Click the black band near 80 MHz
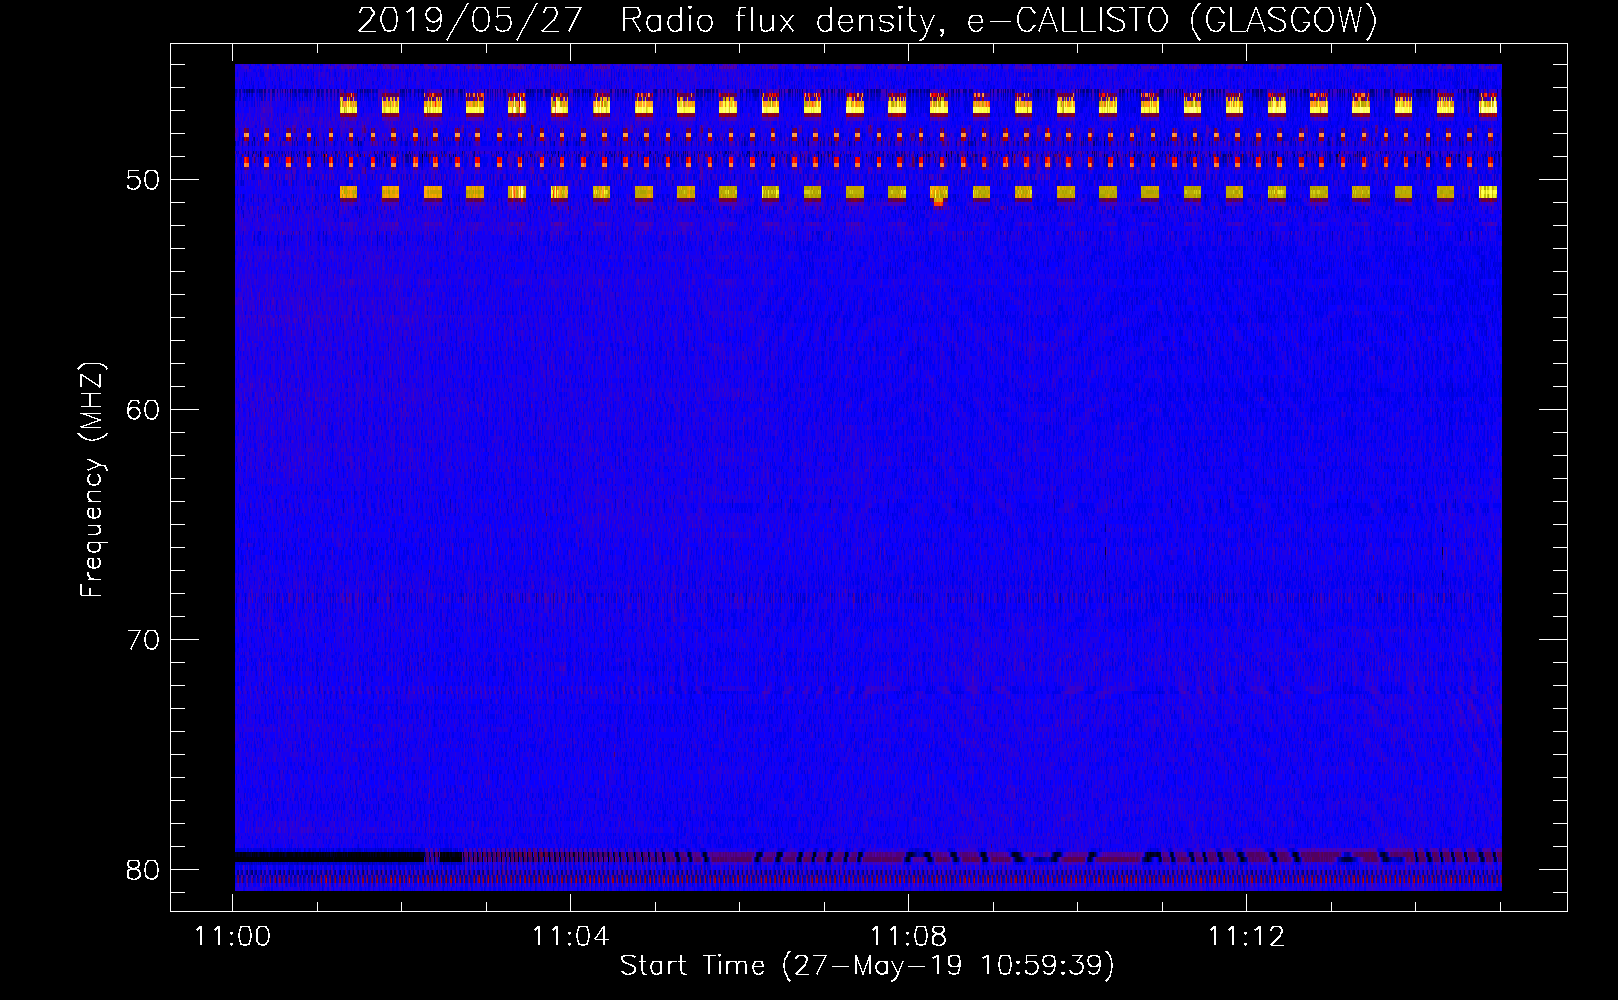Image resolution: width=1618 pixels, height=1000 pixels. click(330, 857)
